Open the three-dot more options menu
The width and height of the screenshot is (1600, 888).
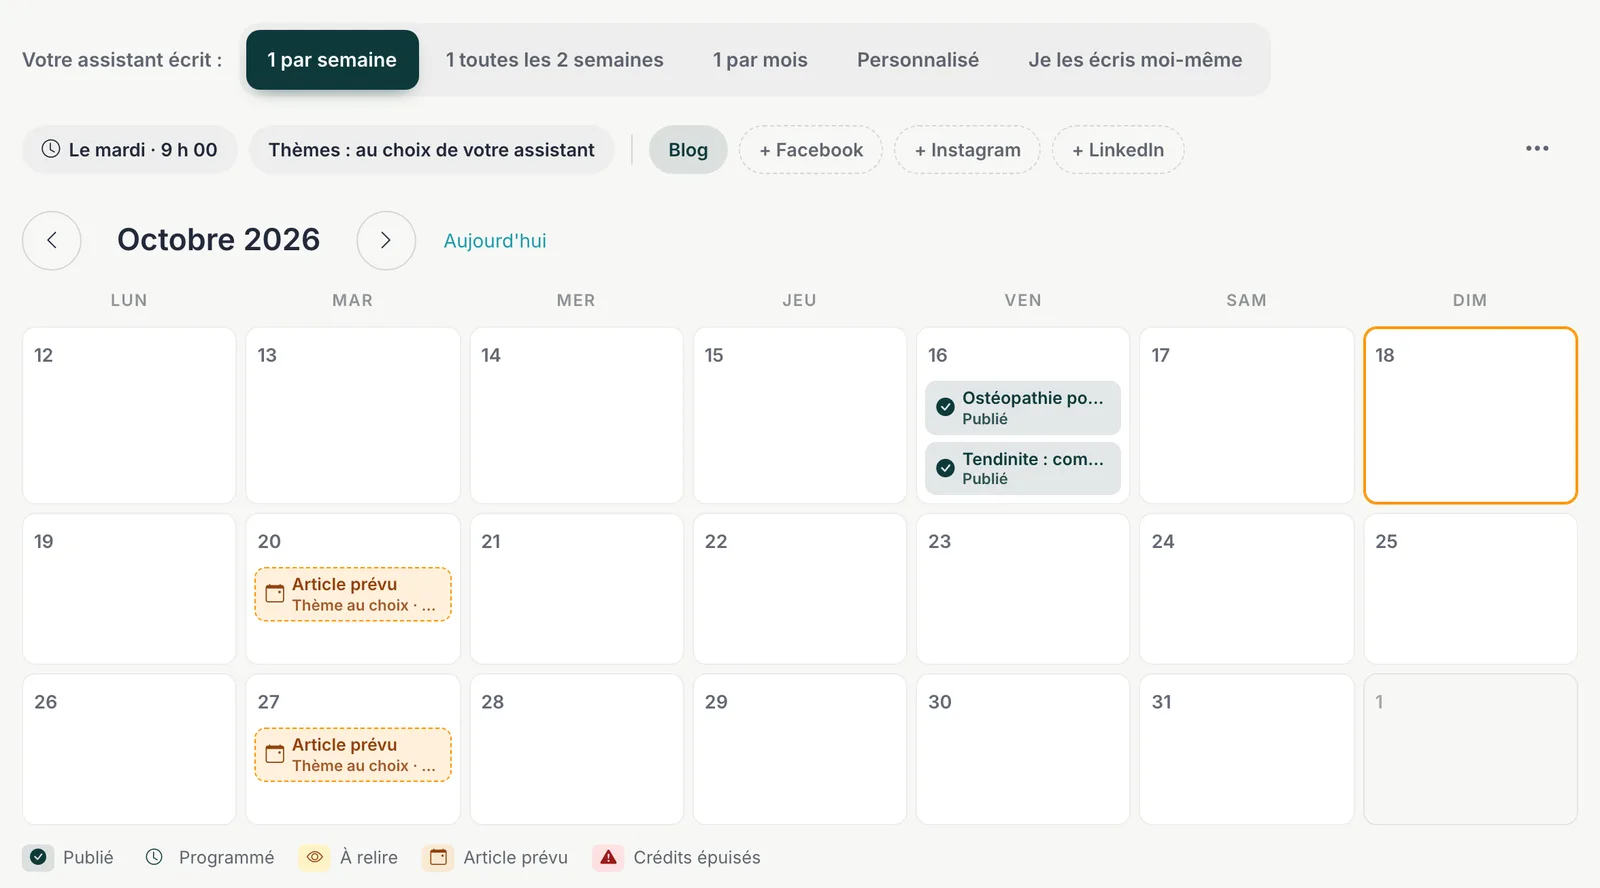coord(1537,149)
